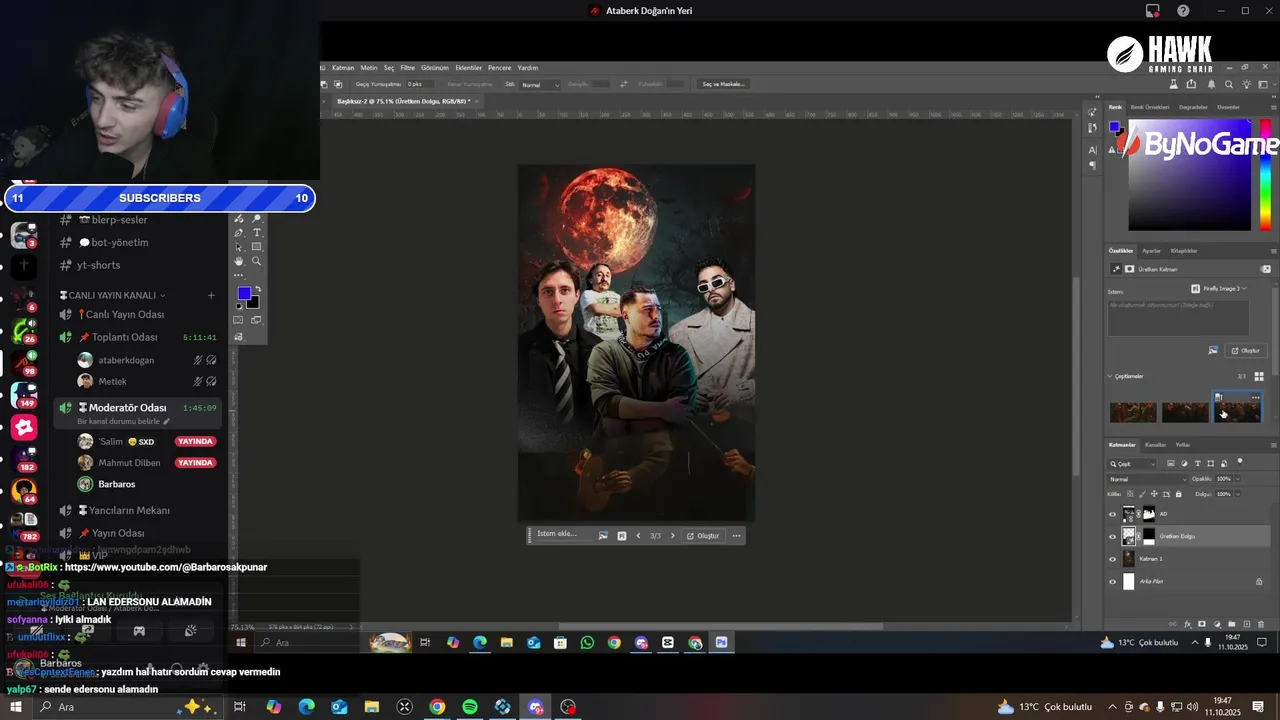Screen dimensions: 1280x720
Task: Toggle the layer filter on/off switch
Action: (1240, 462)
